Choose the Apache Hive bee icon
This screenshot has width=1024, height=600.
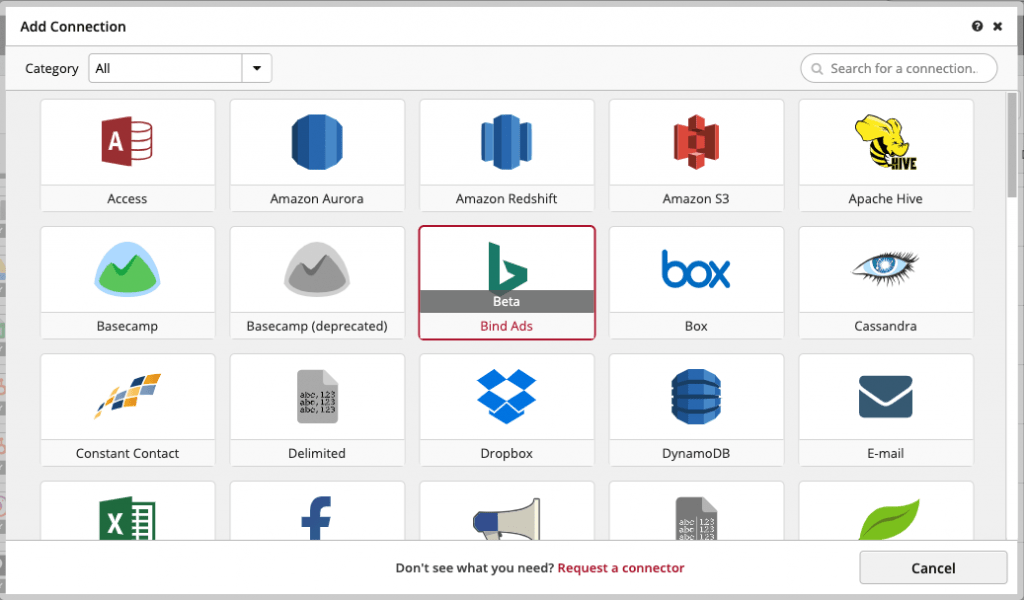[x=886, y=142]
